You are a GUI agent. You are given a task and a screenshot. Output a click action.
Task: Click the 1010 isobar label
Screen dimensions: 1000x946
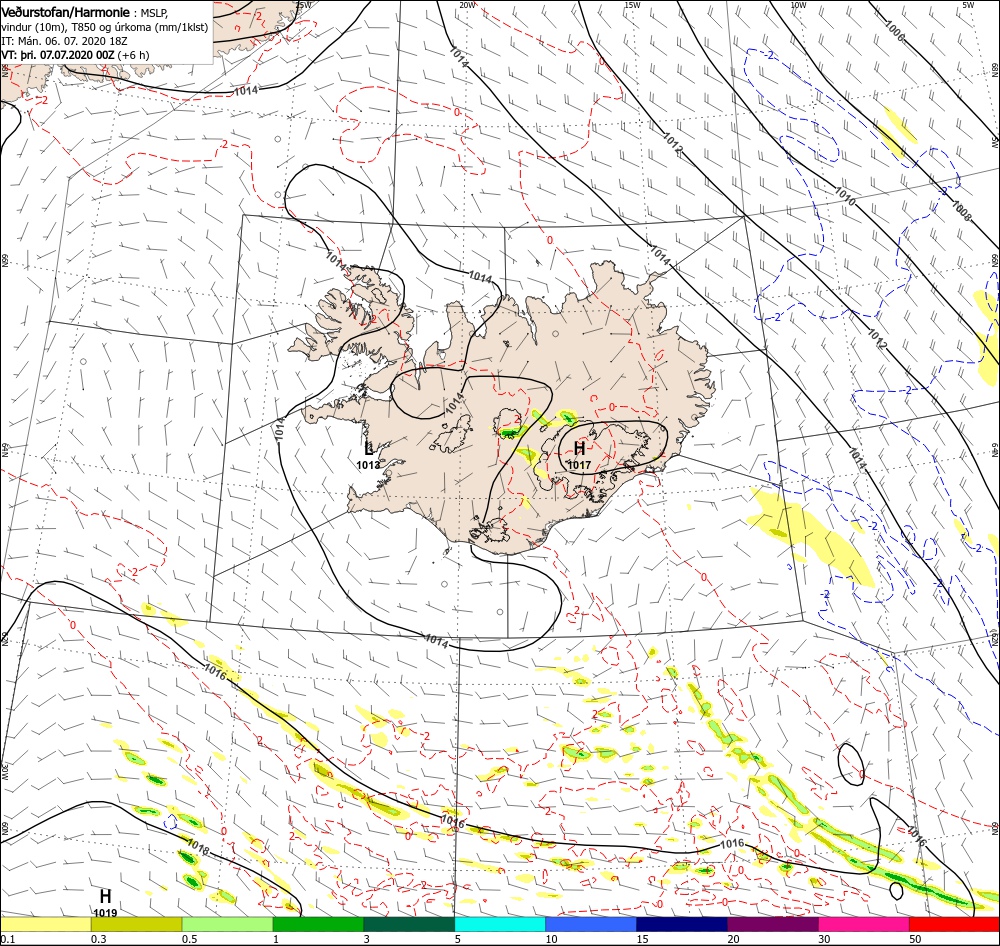coord(845,196)
